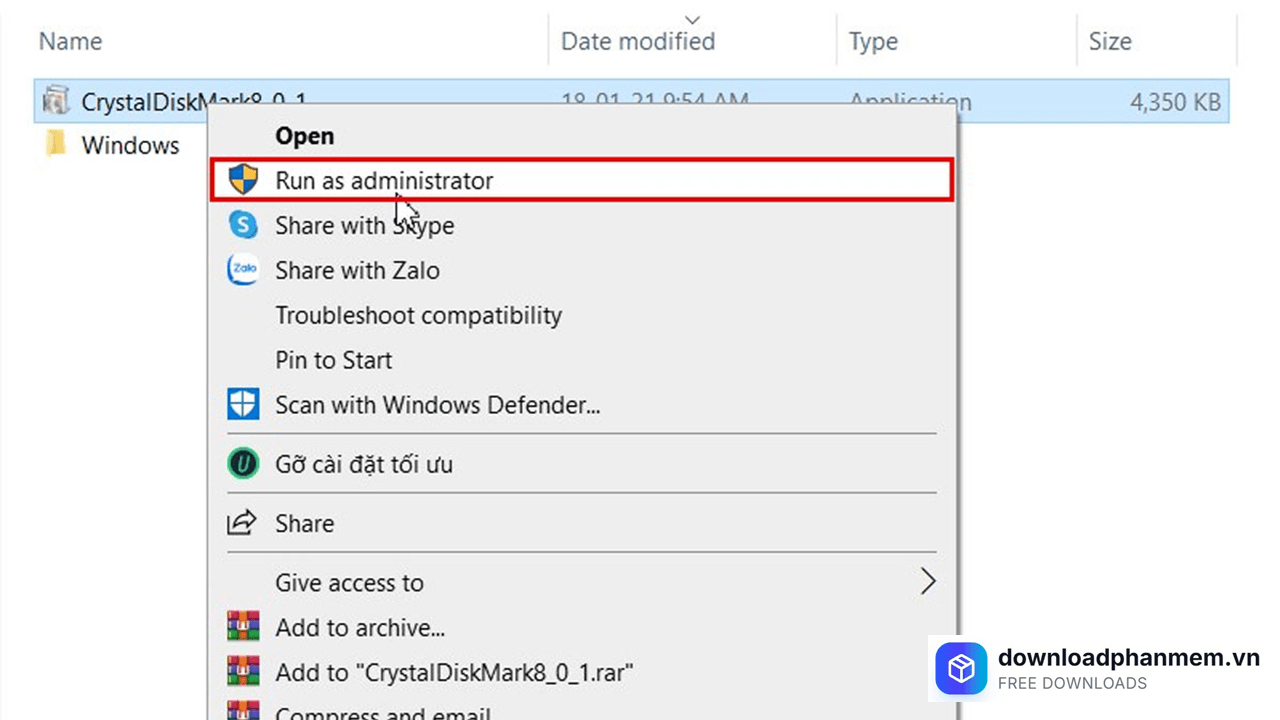Open the Windows folder item

(x=130, y=146)
